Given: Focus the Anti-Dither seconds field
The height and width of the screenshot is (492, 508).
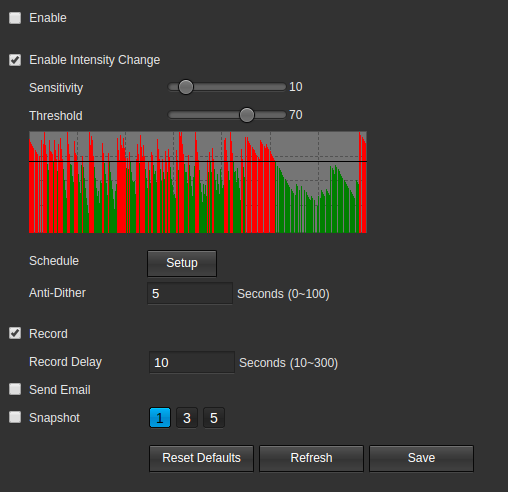Looking at the screenshot, I should point(190,294).
